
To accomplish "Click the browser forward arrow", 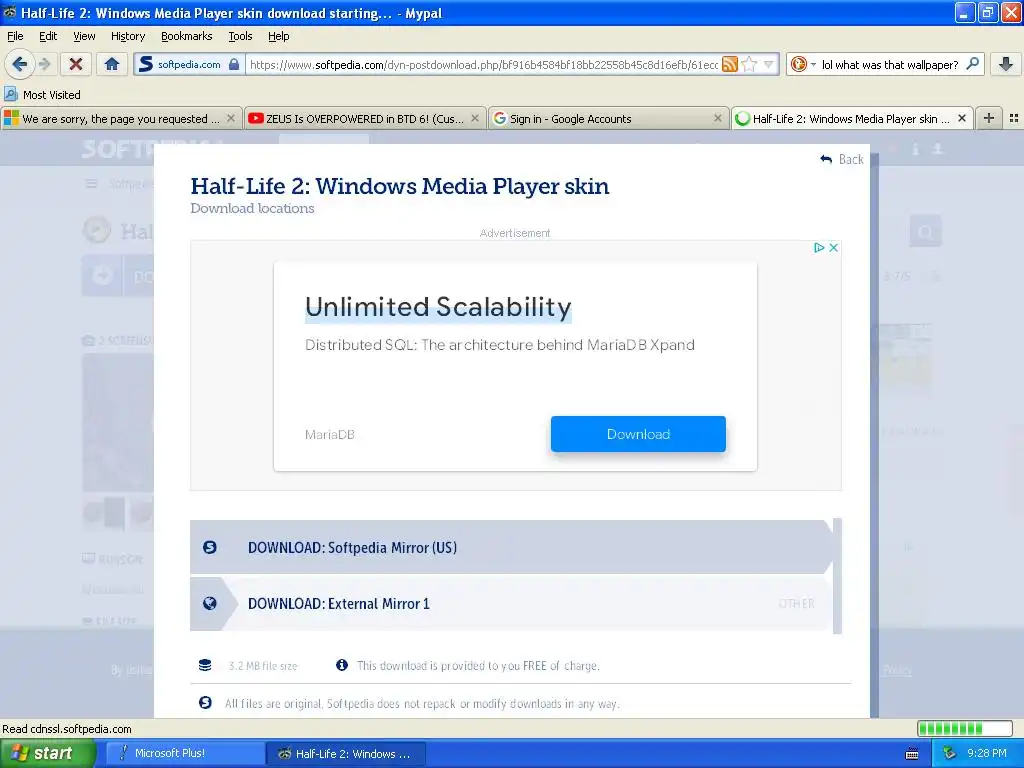I will coord(44,64).
